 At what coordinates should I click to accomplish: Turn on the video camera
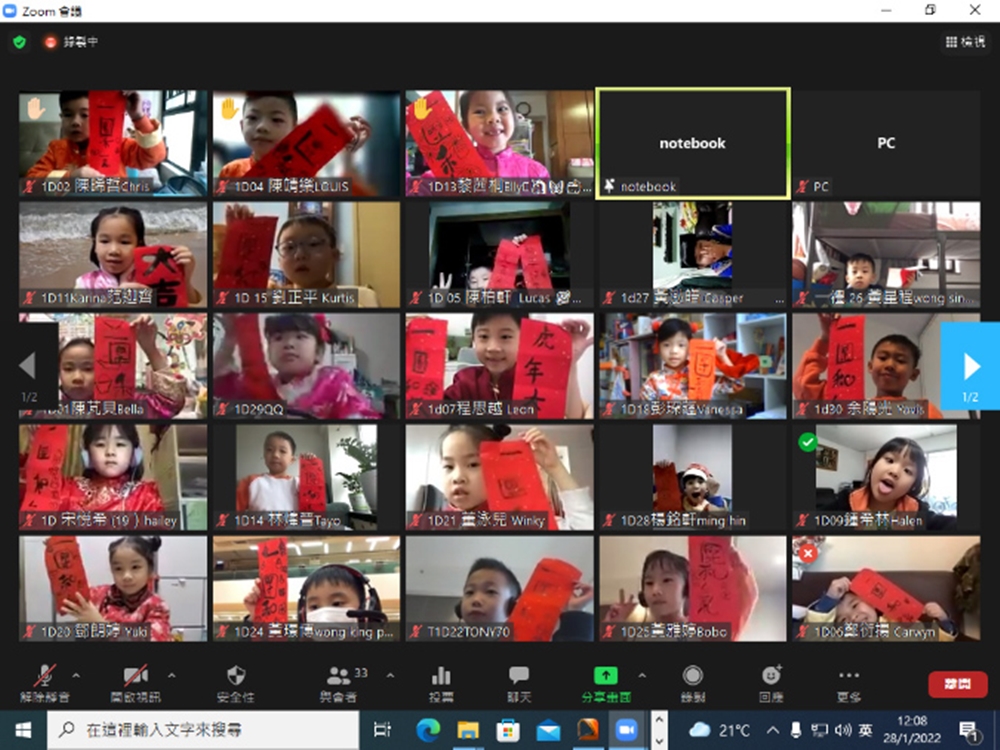(x=136, y=682)
